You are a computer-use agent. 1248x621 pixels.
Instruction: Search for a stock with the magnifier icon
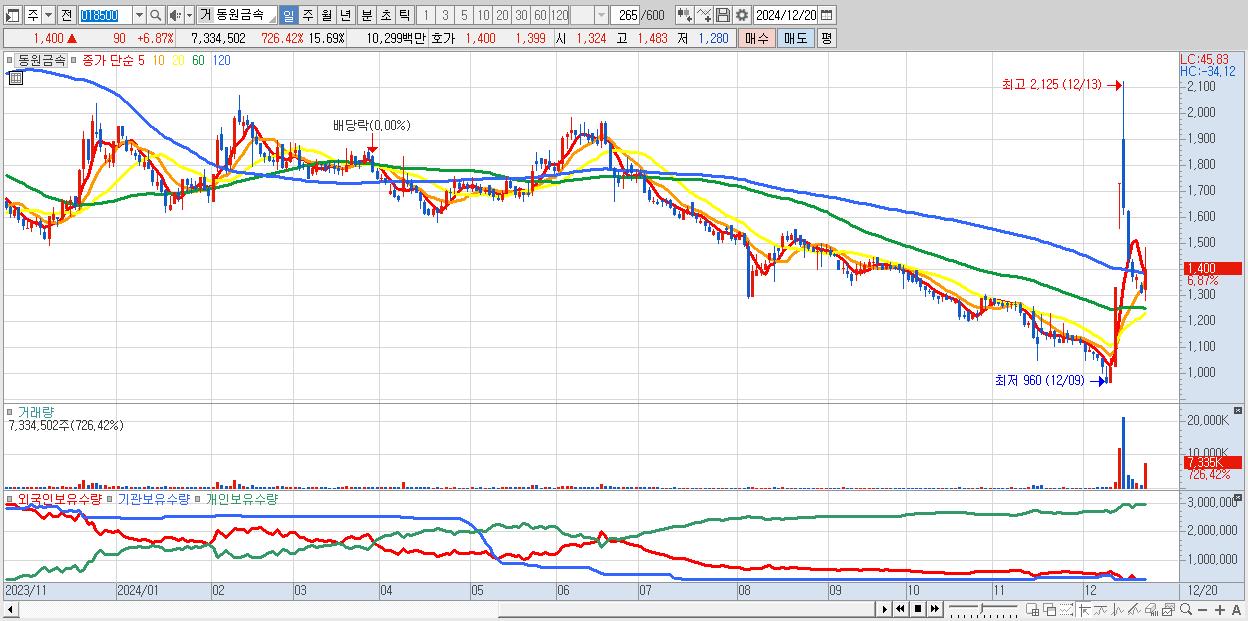point(156,15)
